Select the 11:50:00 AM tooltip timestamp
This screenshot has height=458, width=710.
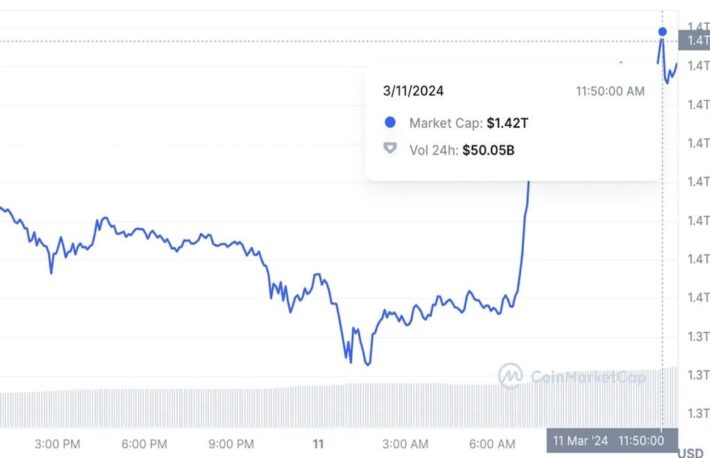tap(610, 91)
